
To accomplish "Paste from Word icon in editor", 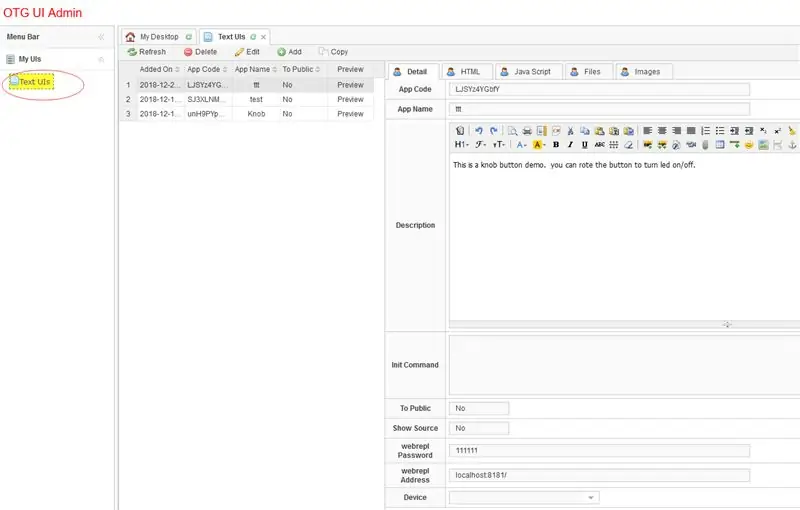I will click(x=629, y=131).
